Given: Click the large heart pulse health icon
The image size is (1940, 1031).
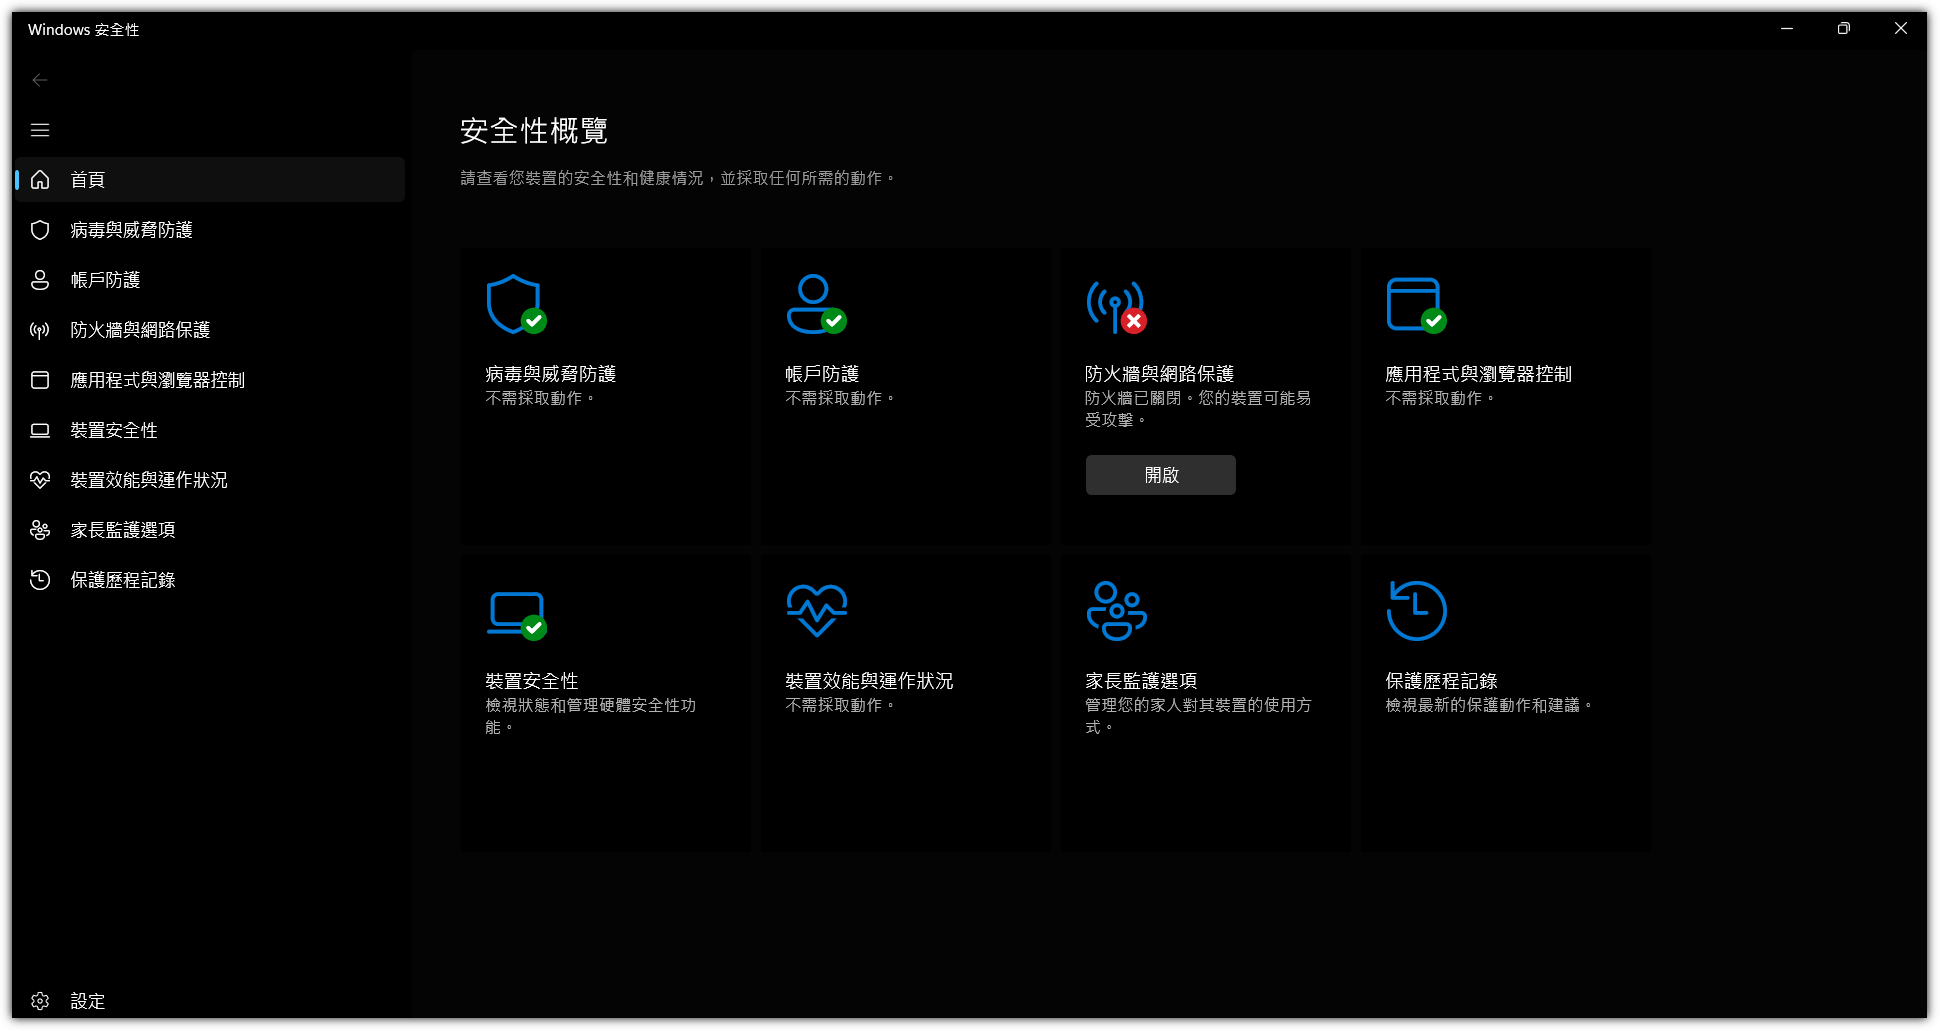Looking at the screenshot, I should point(817,610).
